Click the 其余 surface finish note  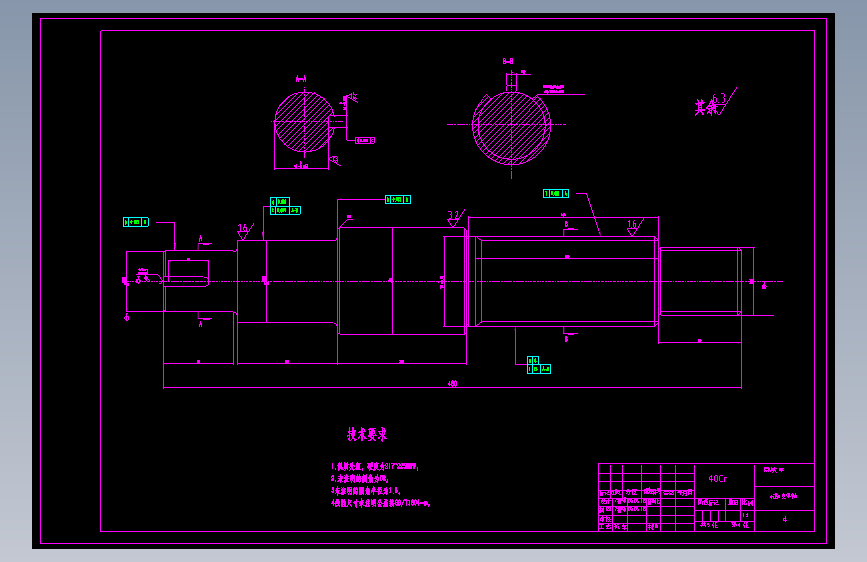pos(706,107)
